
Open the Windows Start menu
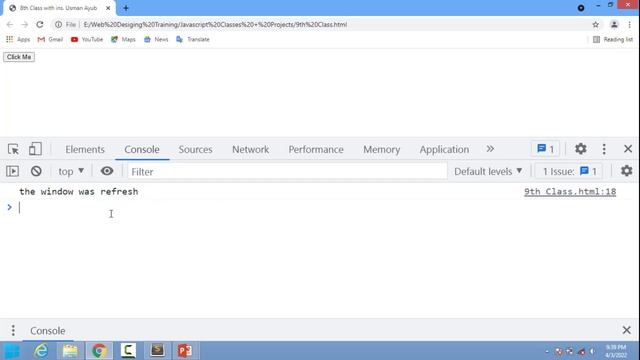click(x=11, y=351)
